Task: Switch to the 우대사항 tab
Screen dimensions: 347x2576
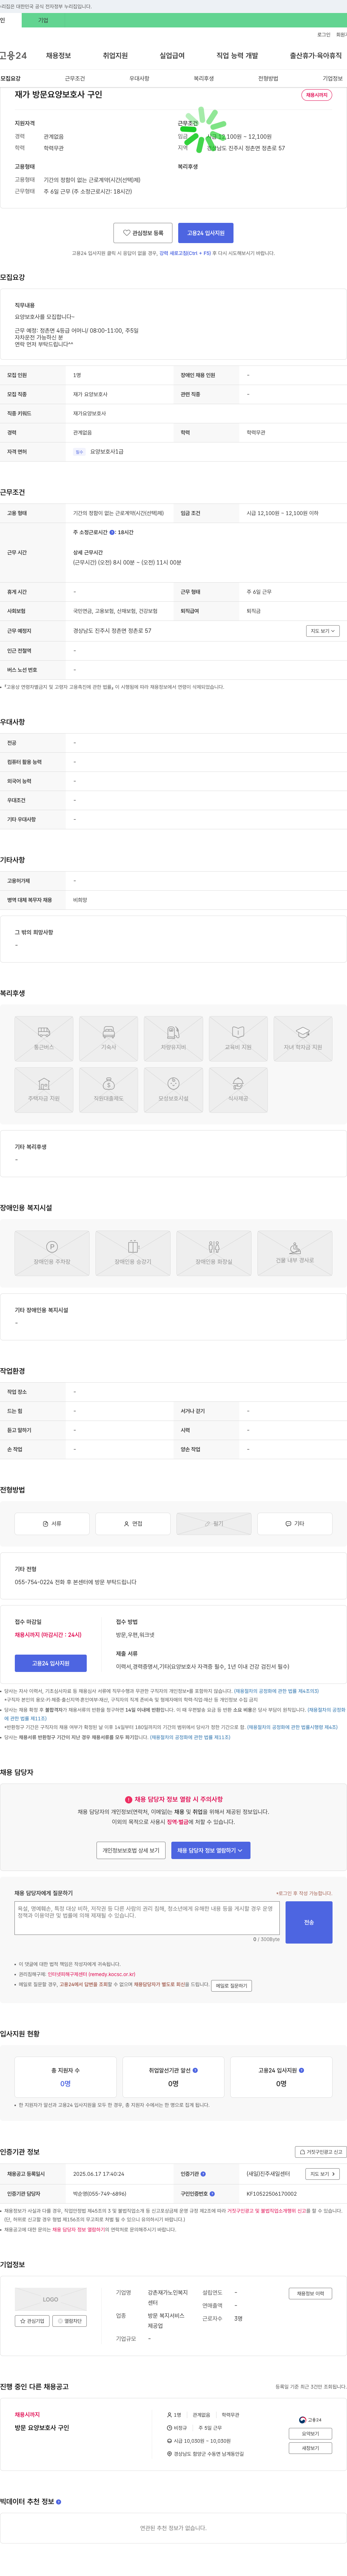Action: tap(139, 78)
